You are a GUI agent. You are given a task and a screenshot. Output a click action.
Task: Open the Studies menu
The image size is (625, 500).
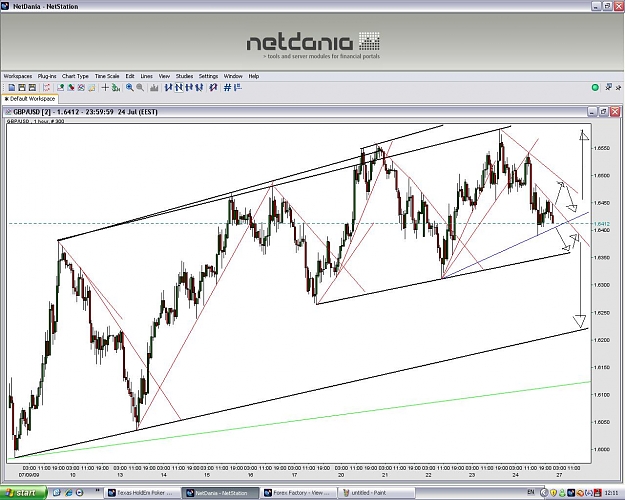pos(185,76)
